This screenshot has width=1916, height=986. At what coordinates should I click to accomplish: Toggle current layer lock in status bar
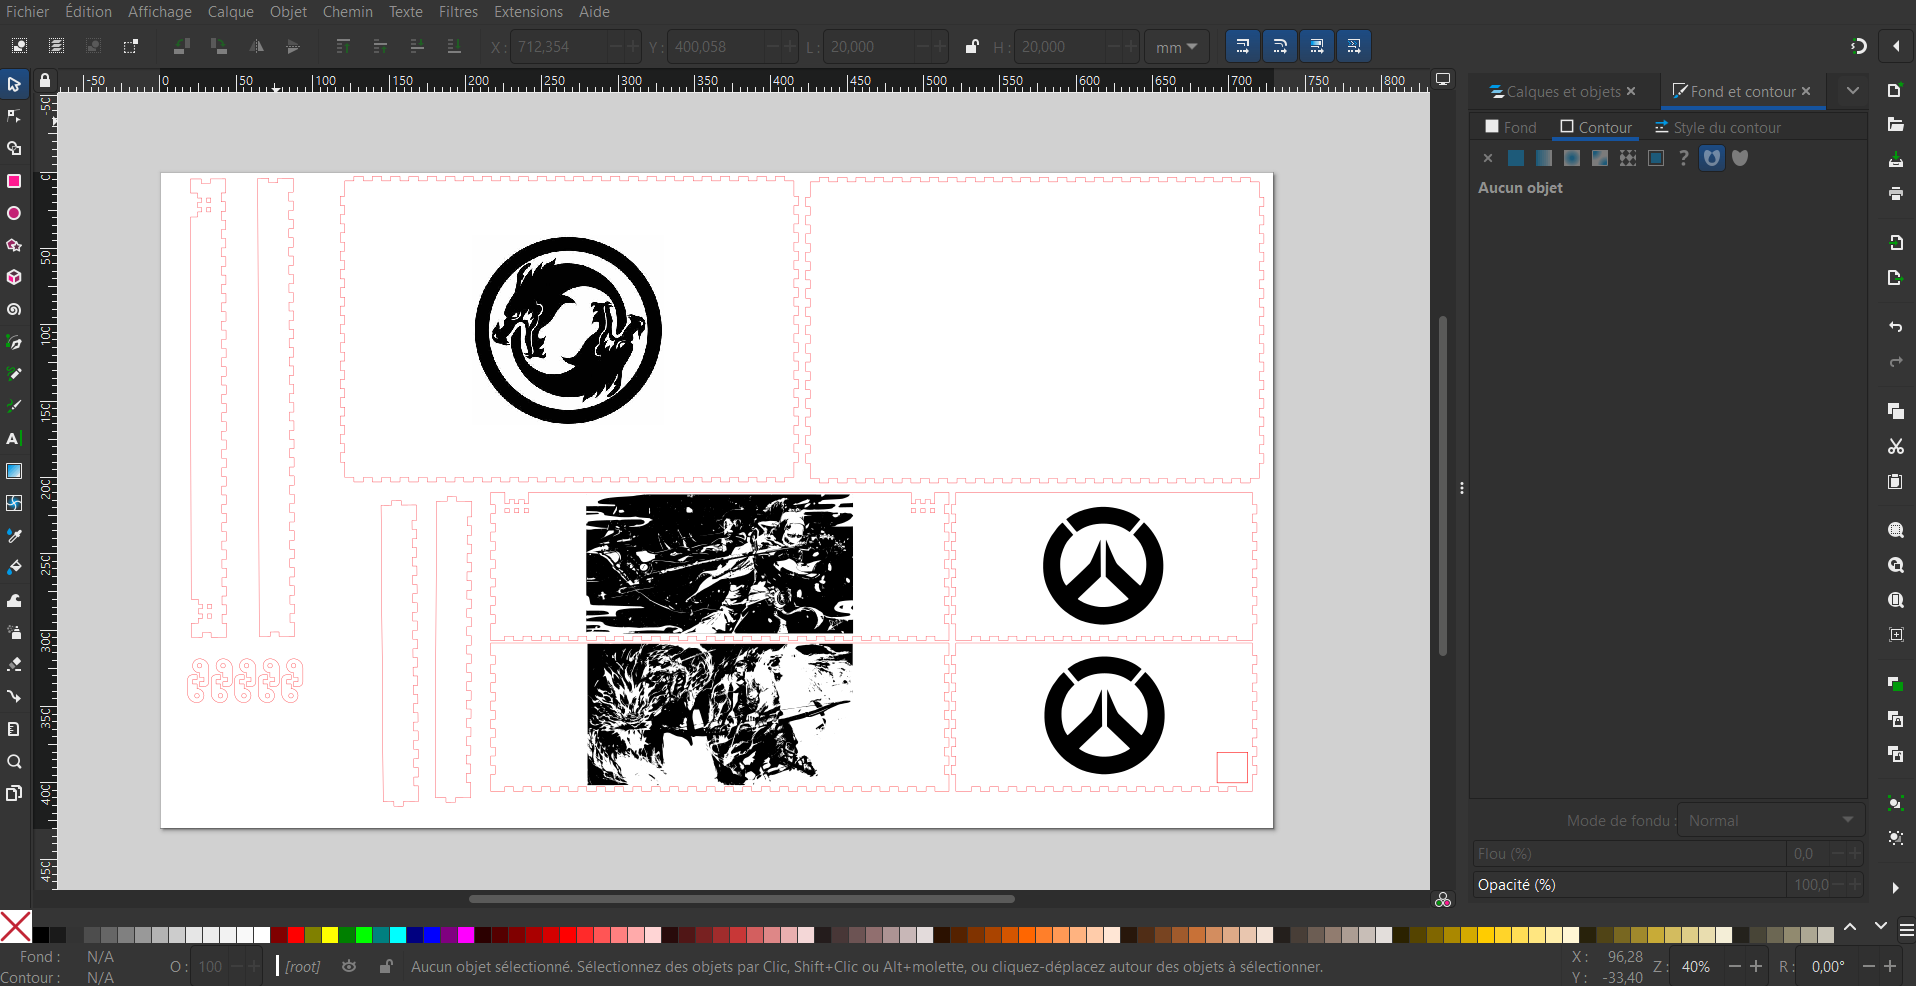point(385,966)
